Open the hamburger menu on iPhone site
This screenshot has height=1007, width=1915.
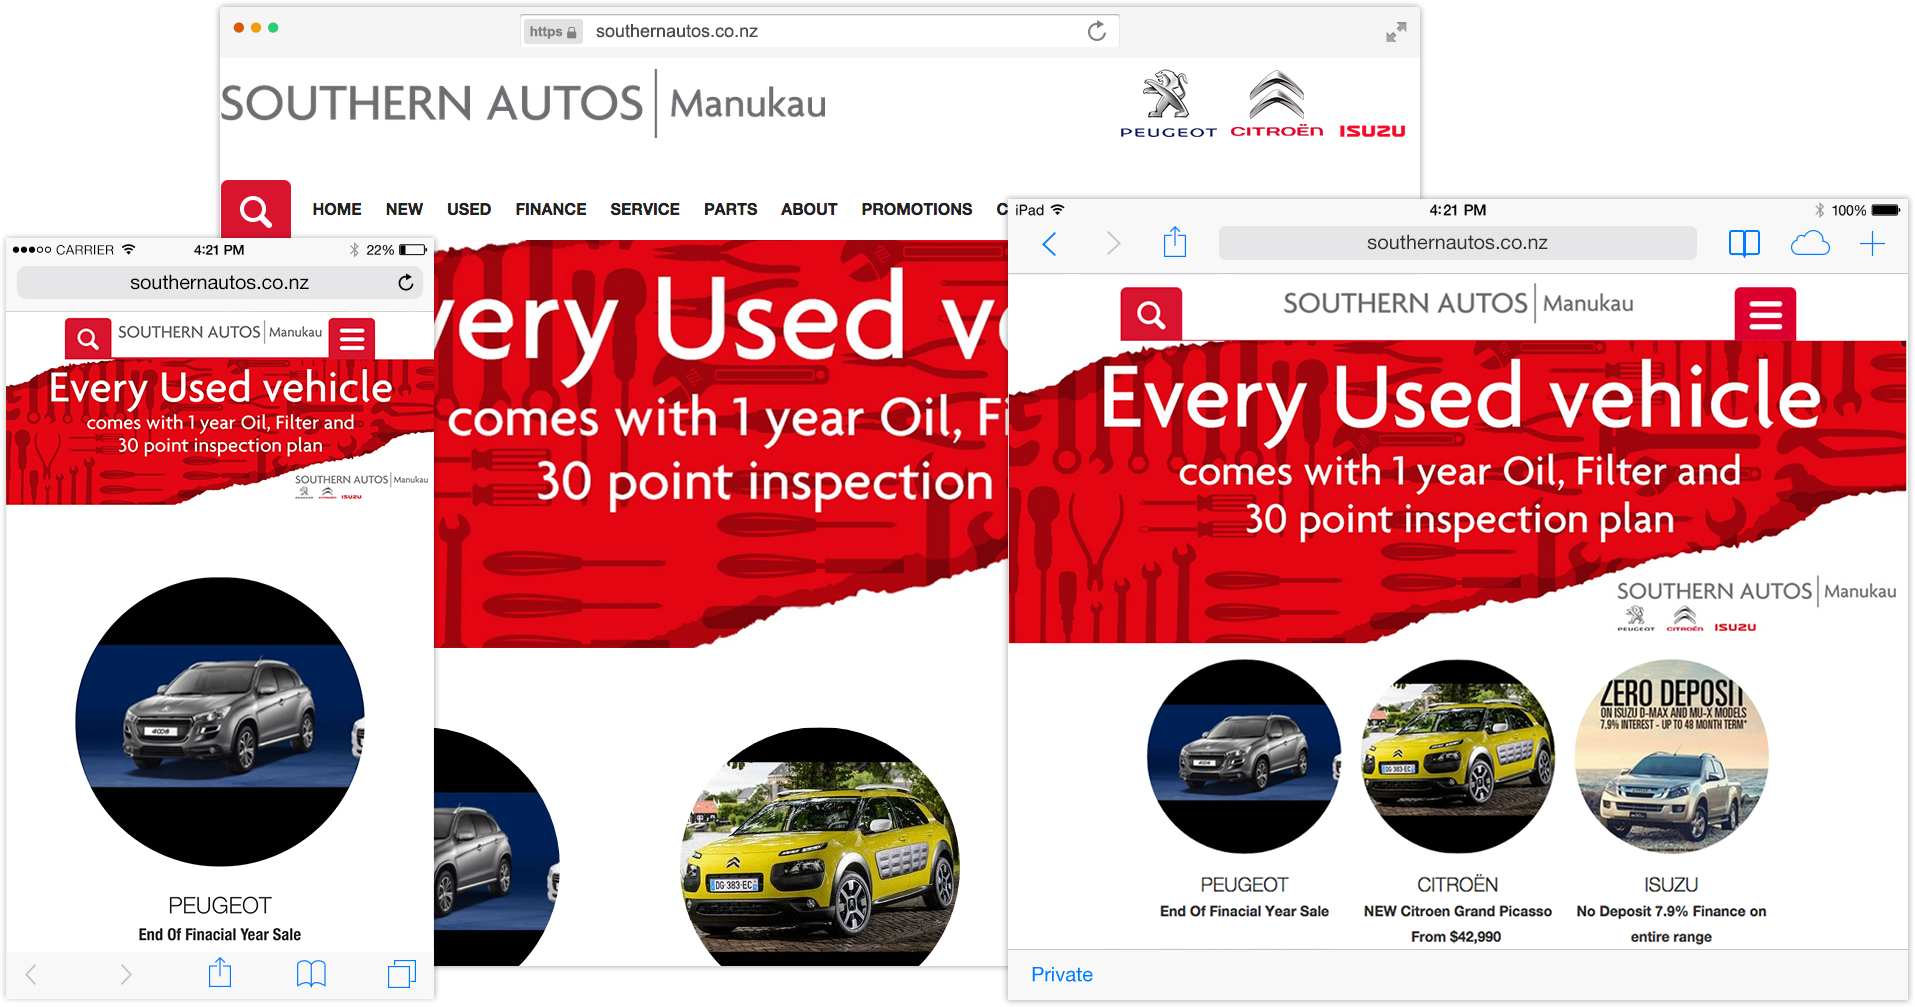pyautogui.click(x=352, y=339)
